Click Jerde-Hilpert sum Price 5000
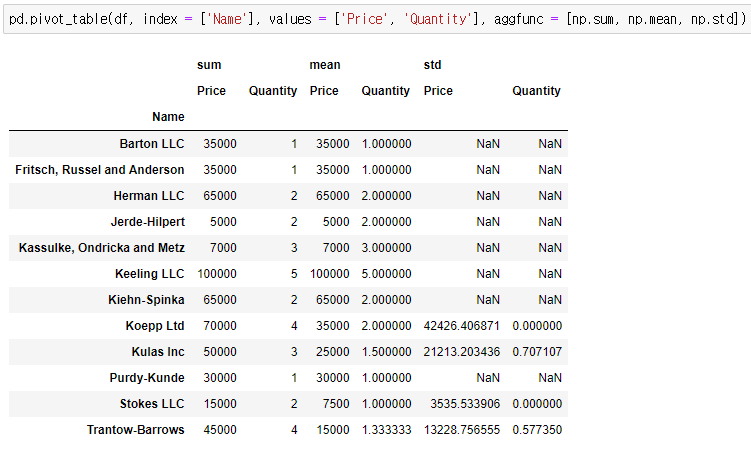The image size is (751, 450). [x=223, y=222]
